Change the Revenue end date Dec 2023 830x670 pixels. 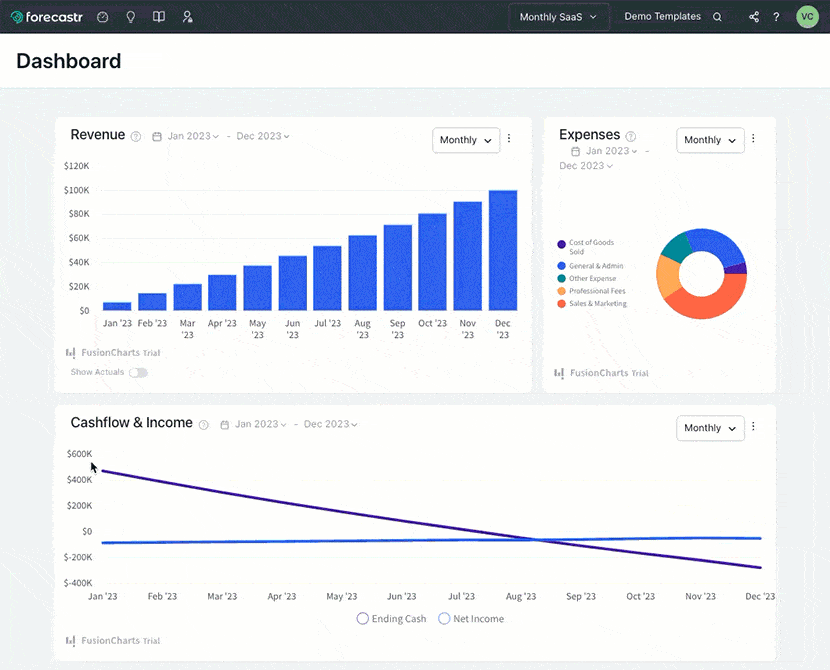(263, 136)
